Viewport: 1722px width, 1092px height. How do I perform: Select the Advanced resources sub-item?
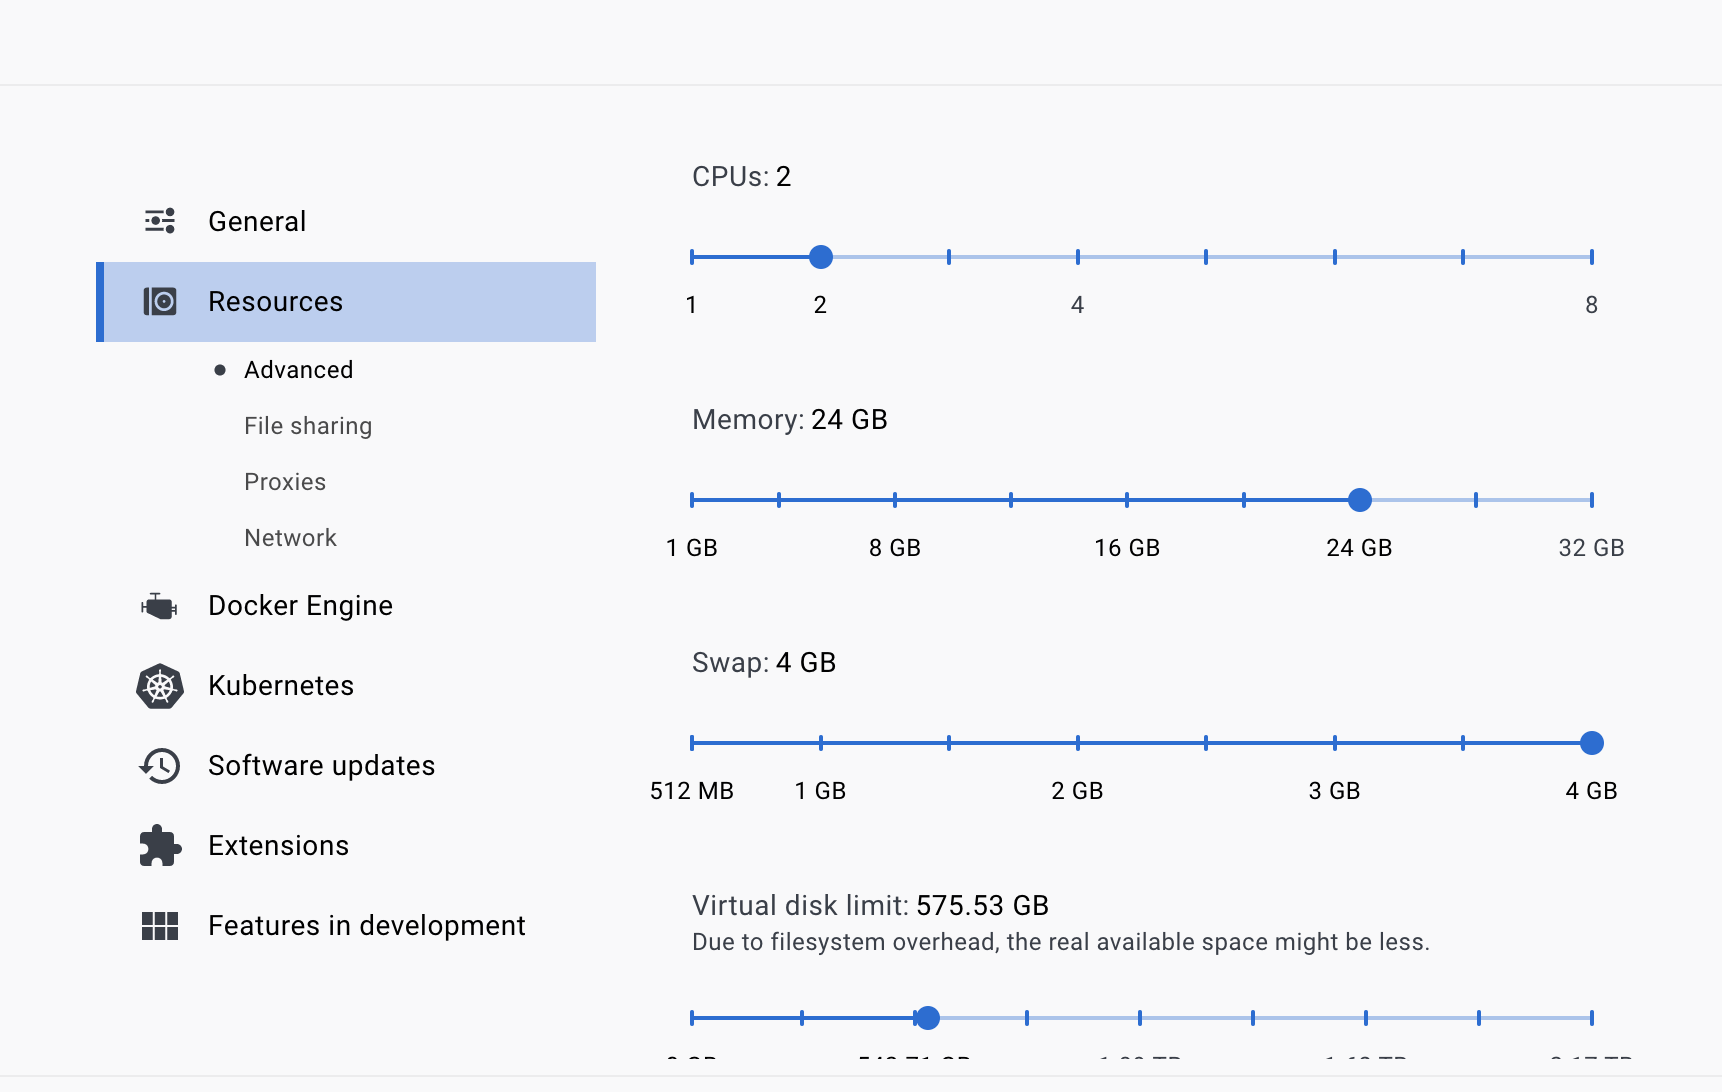[298, 370]
